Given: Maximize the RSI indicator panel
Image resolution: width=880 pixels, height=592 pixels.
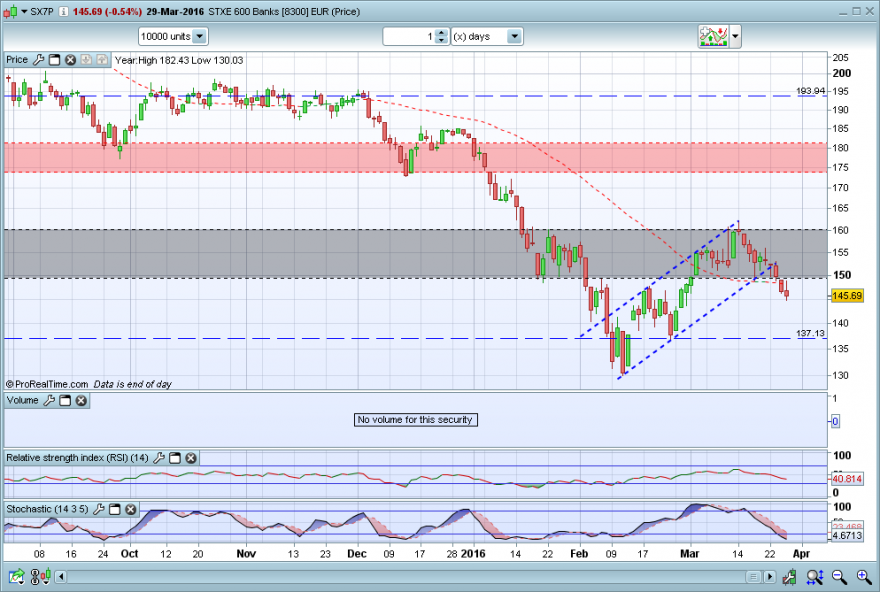Looking at the screenshot, I should click(x=175, y=458).
